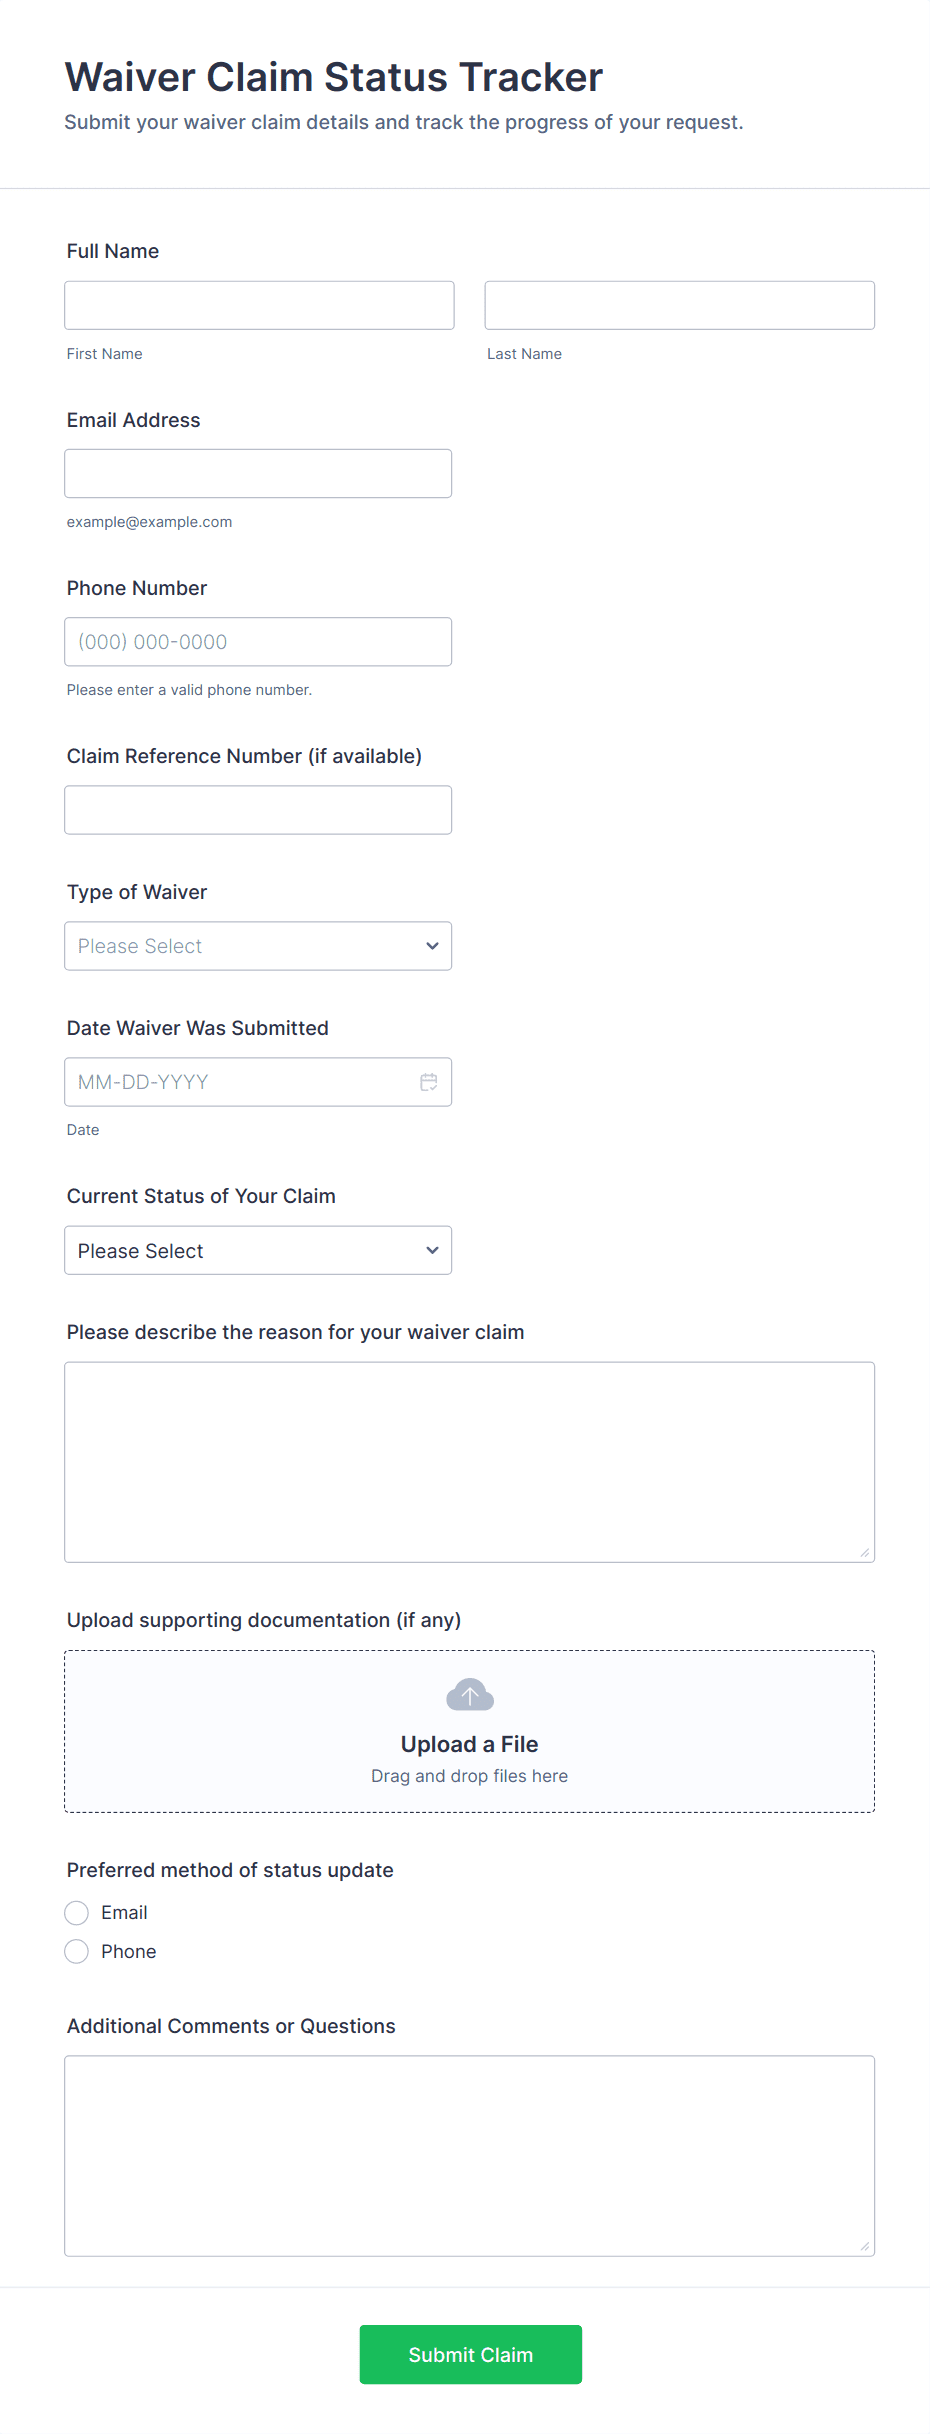The height and width of the screenshot is (2434, 930).
Task: Click the cloud upload icon
Action: pyautogui.click(x=470, y=1695)
